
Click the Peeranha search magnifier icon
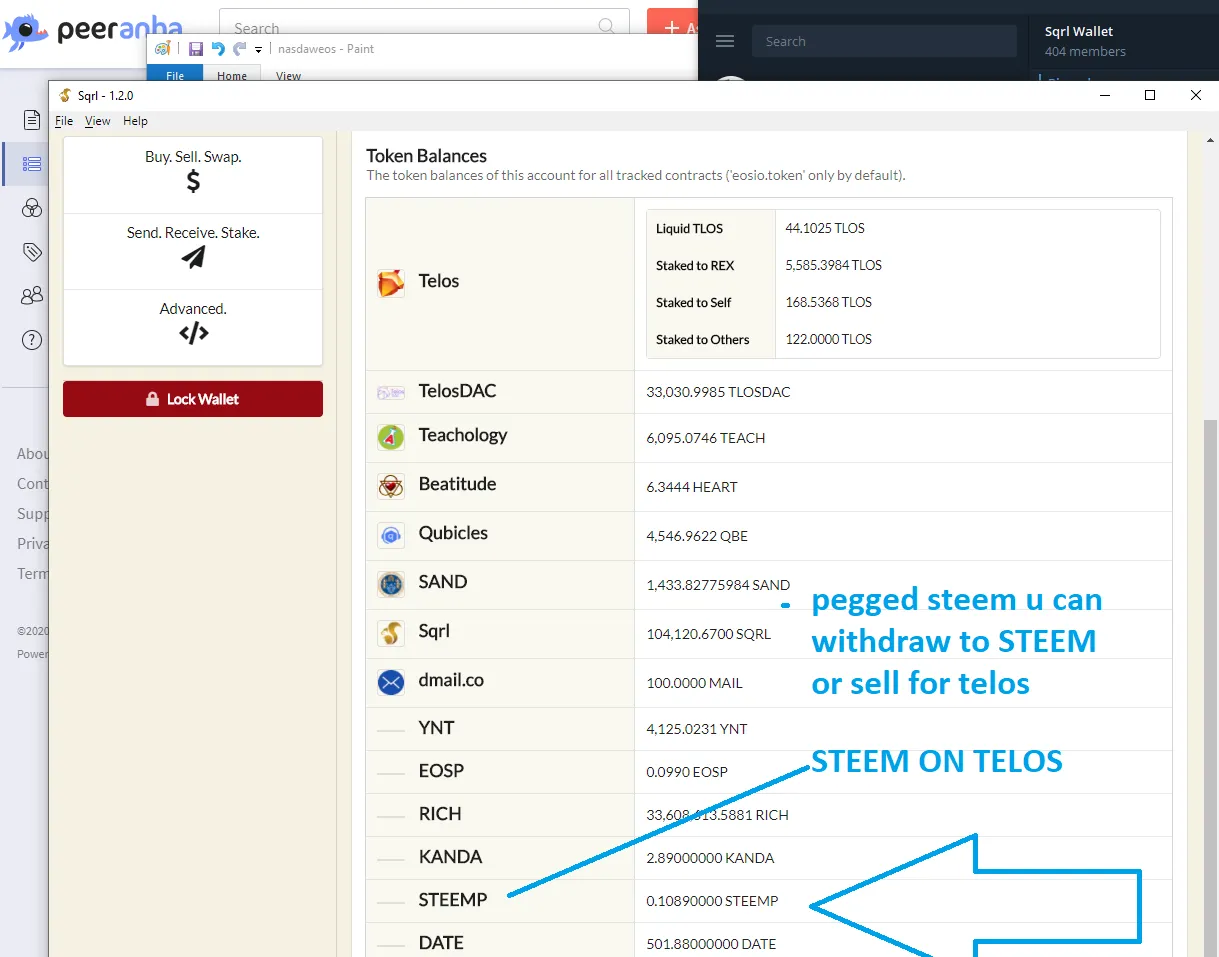[607, 27]
